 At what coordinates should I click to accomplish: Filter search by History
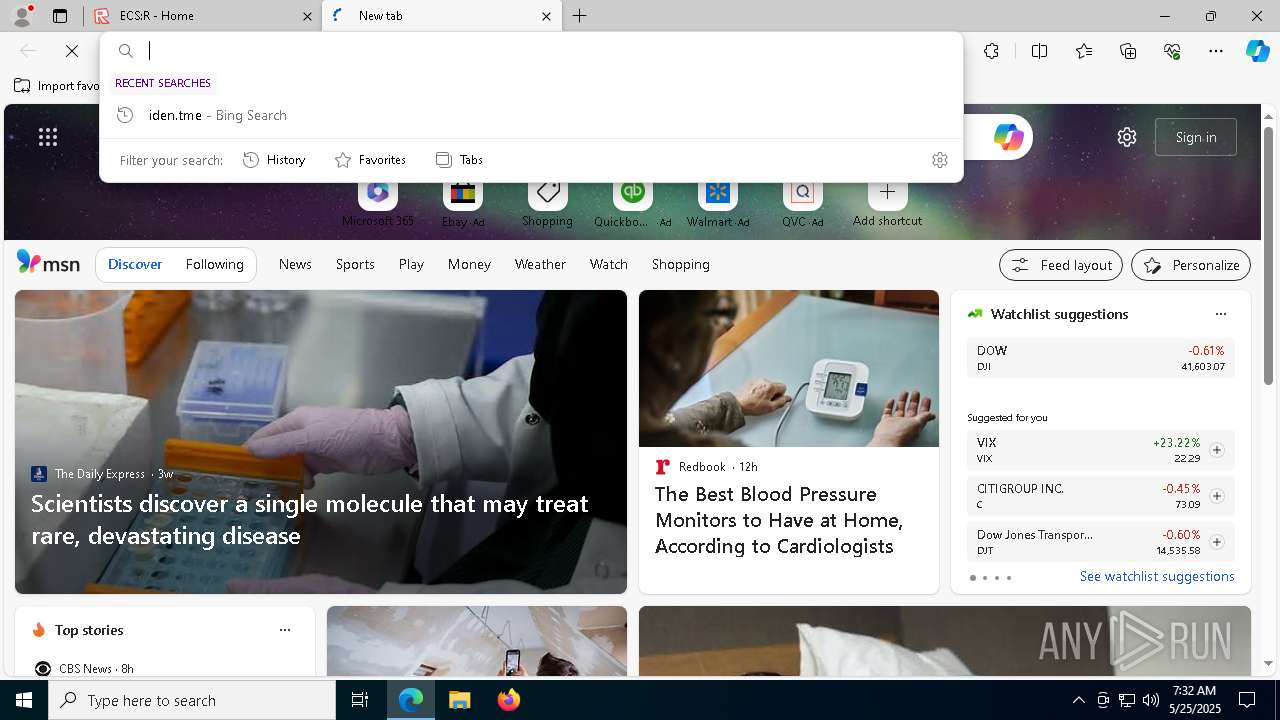274,160
